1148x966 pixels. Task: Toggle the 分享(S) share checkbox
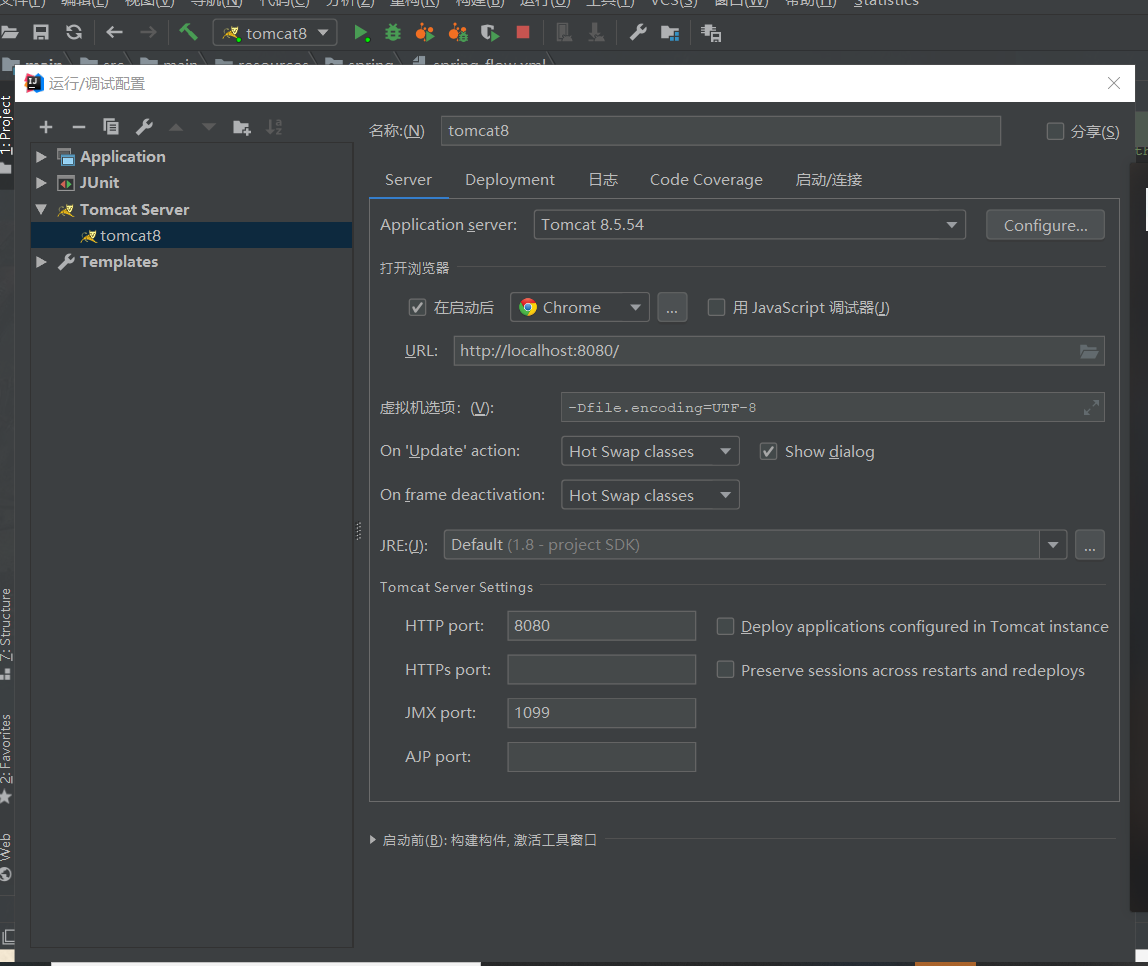click(x=1055, y=131)
